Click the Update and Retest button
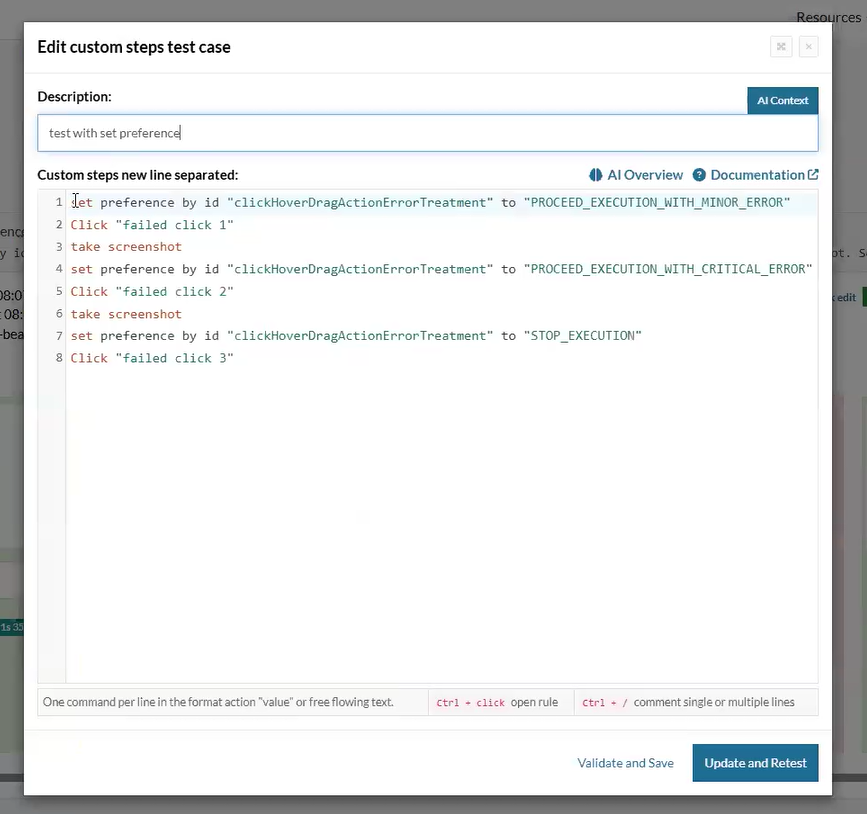The height and width of the screenshot is (814, 867). [755, 763]
